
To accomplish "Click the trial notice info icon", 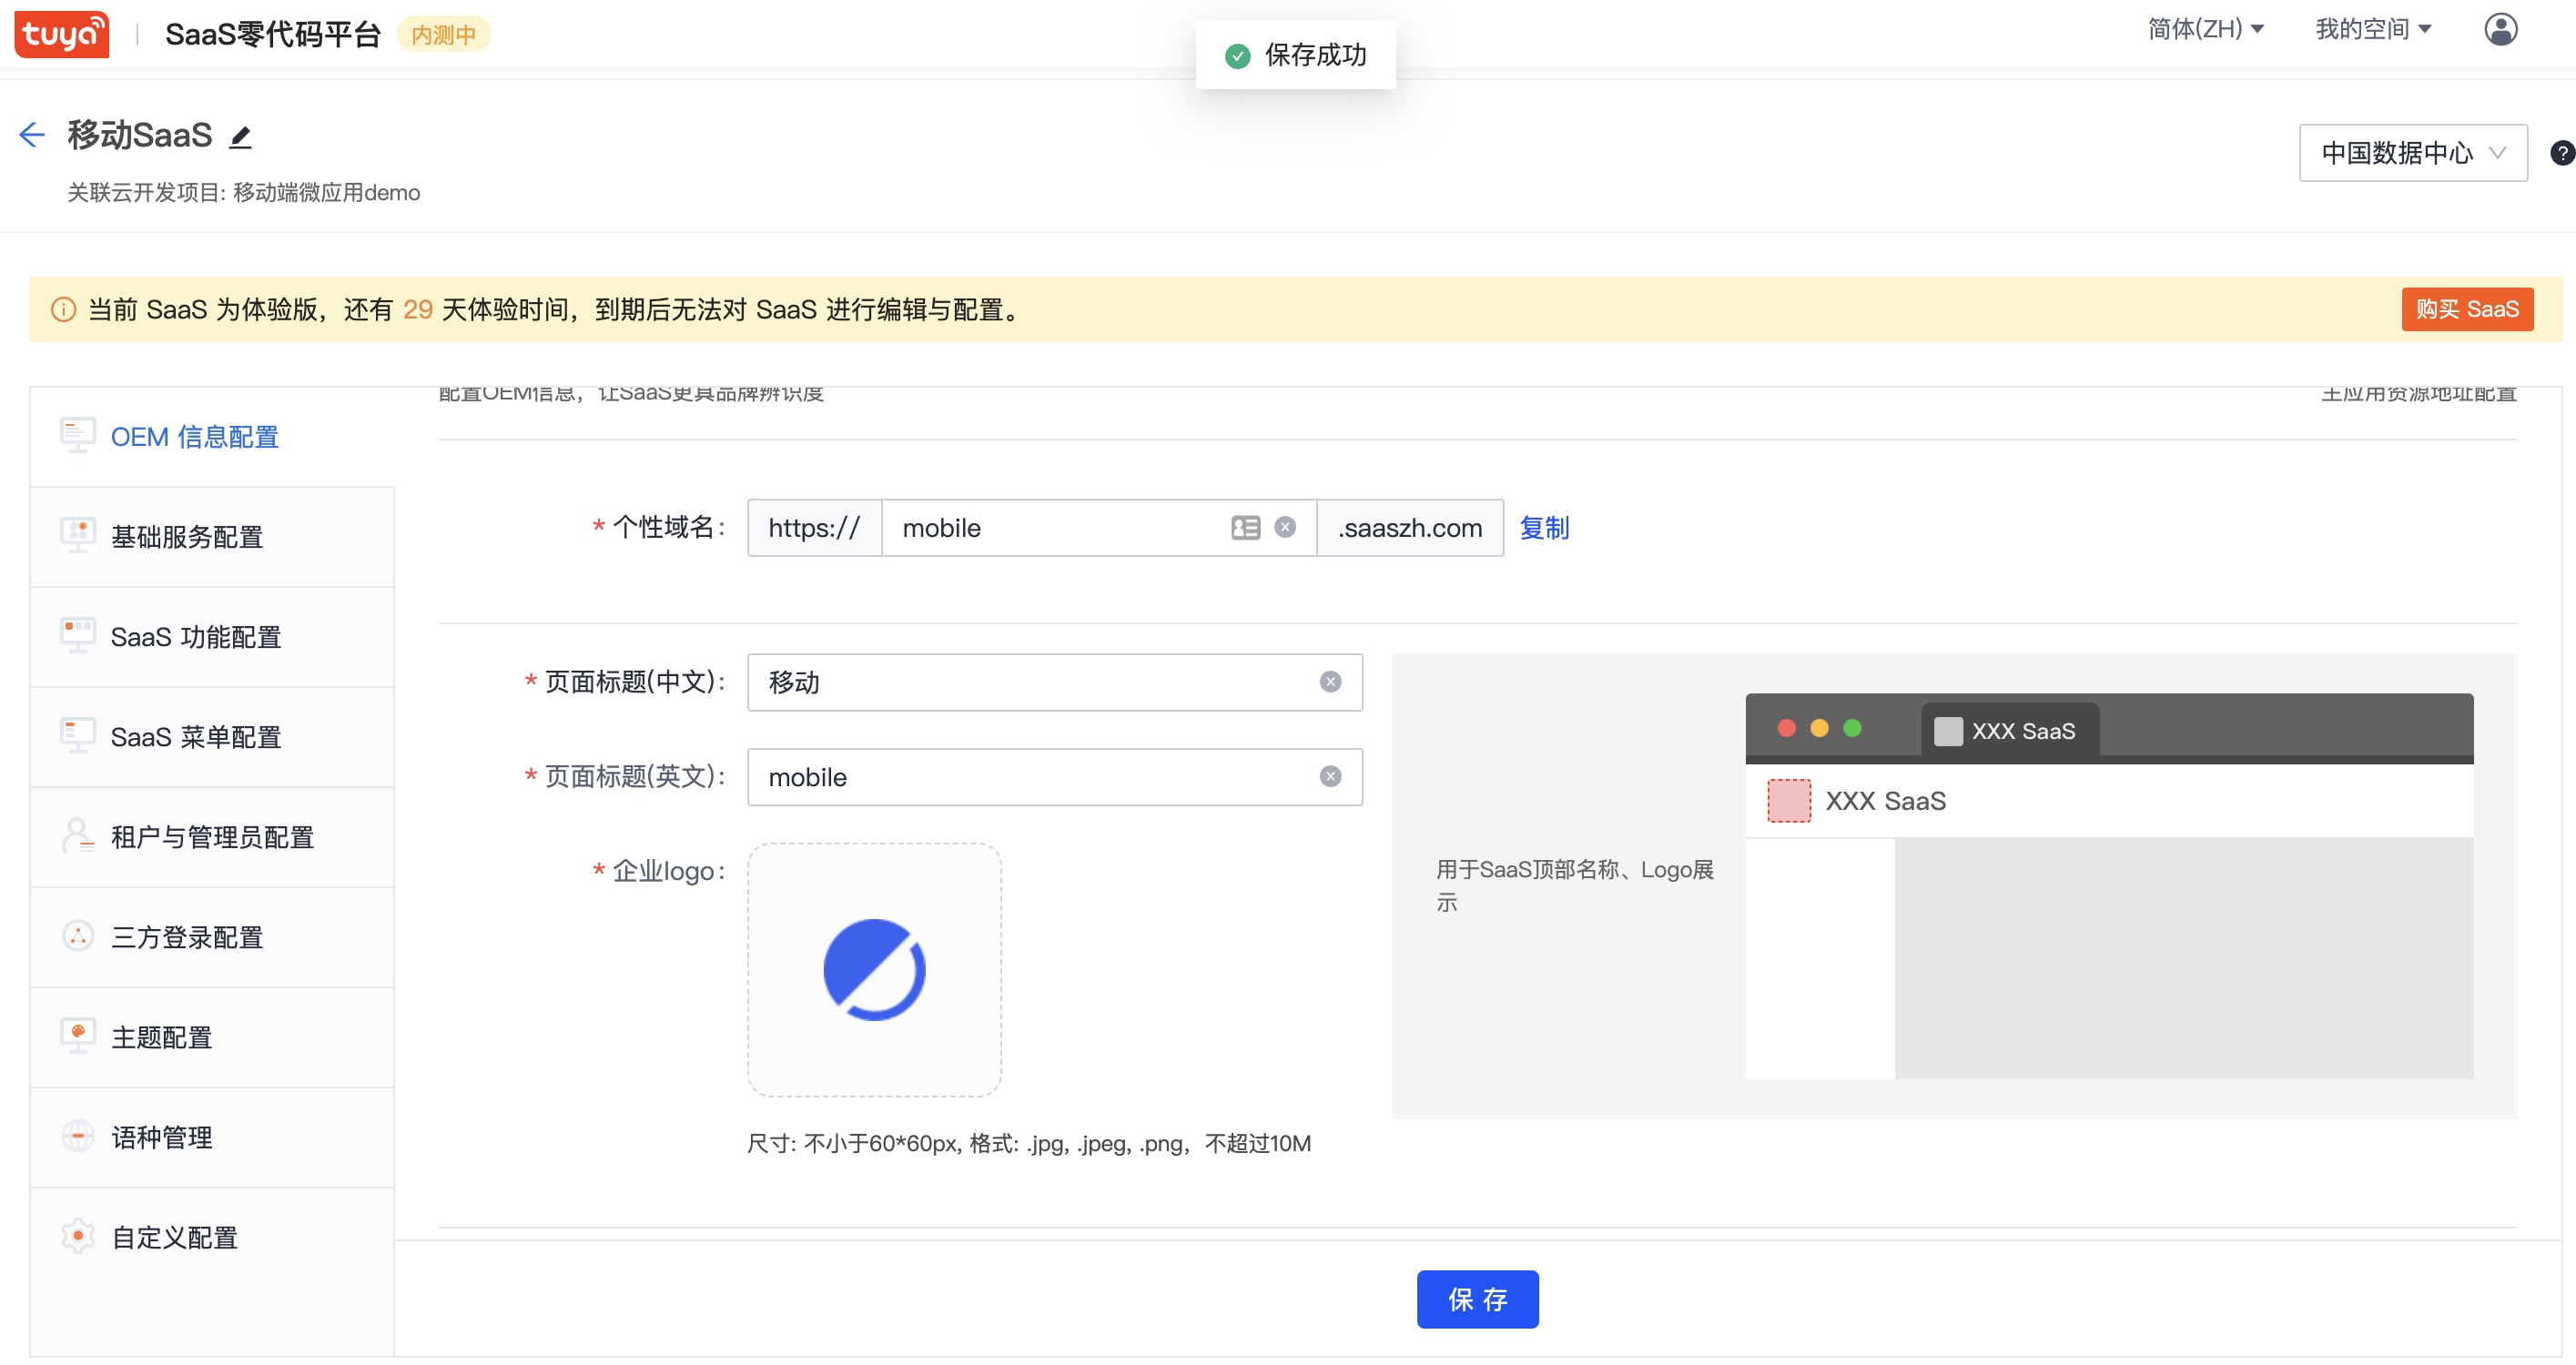I will tap(63, 310).
